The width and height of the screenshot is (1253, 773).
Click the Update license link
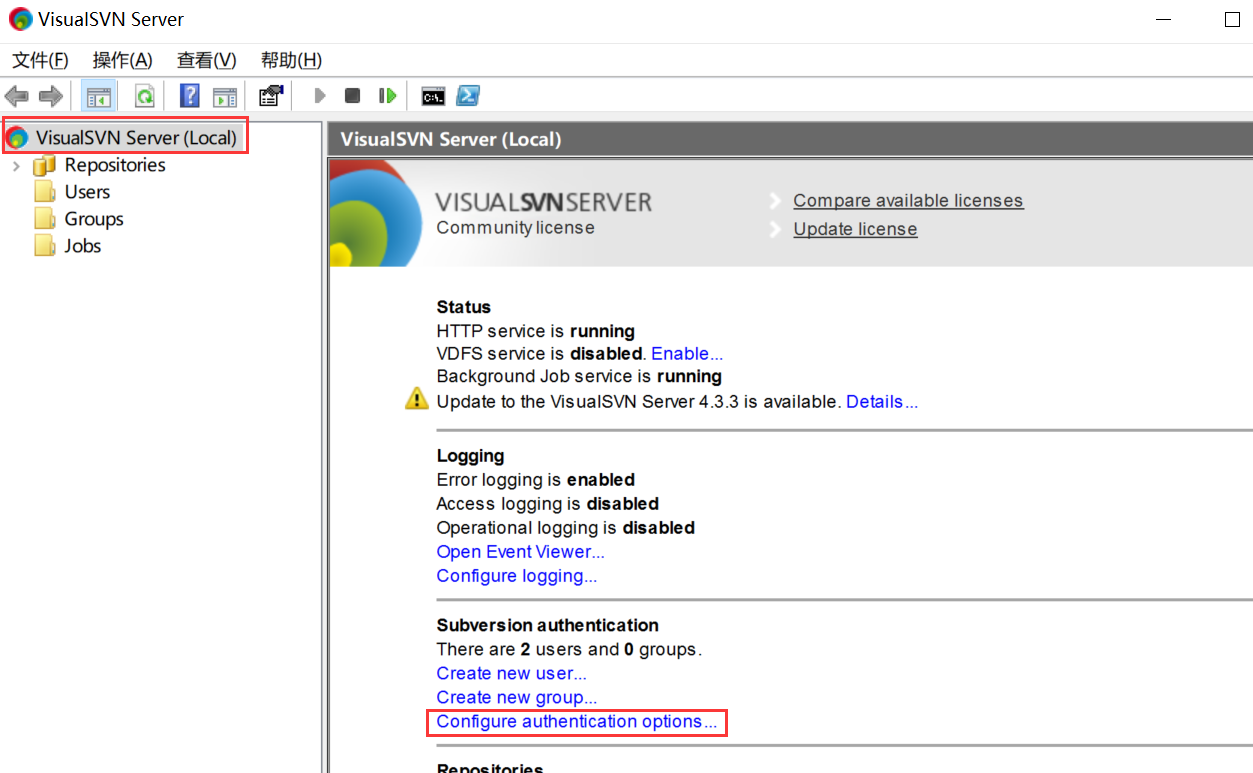[855, 229]
